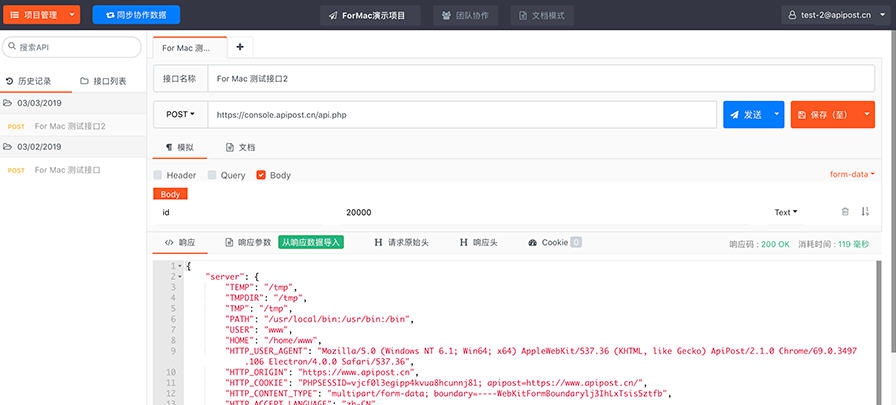Switch to 响应参数 tab
Viewport: 896px width, 405px height.
(x=249, y=243)
